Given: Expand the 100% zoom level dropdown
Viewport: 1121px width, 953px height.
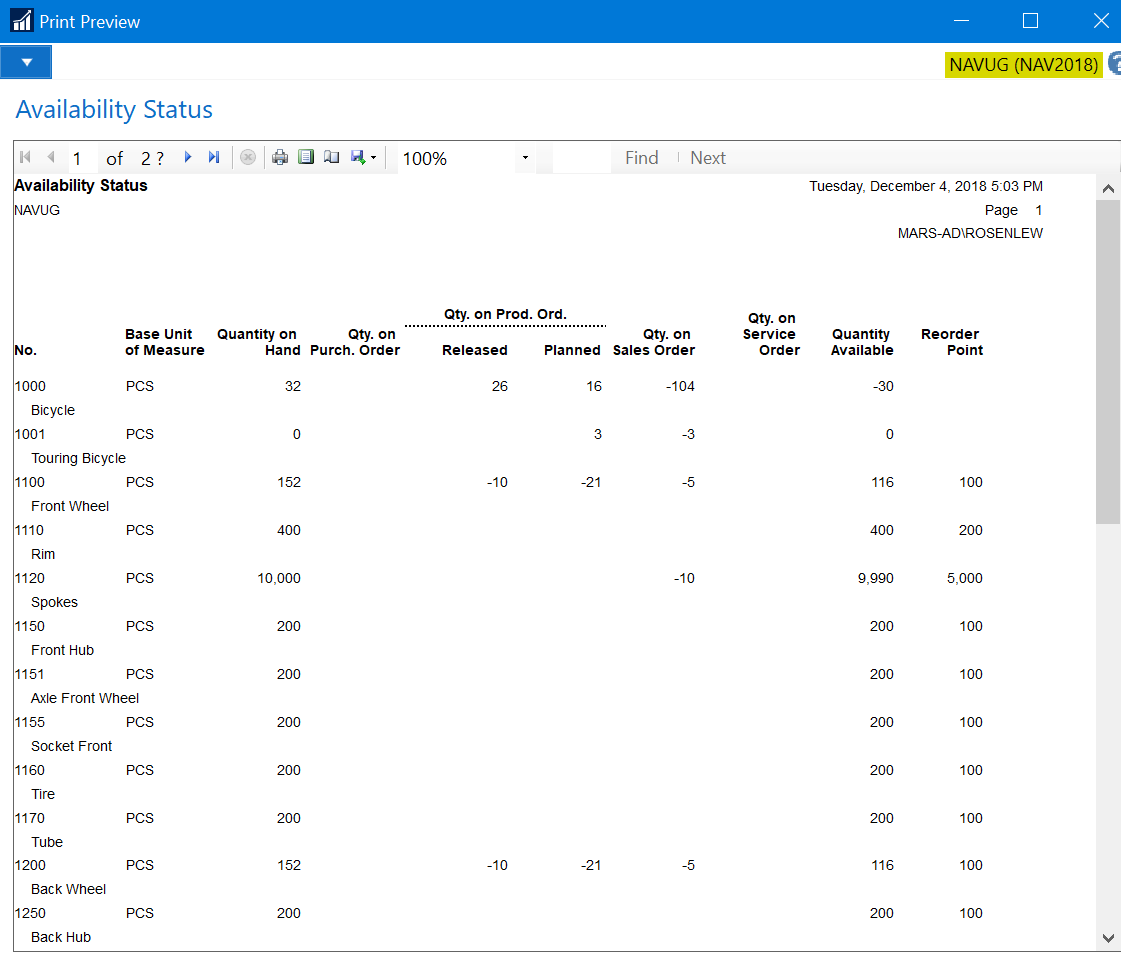Looking at the screenshot, I should [x=525, y=159].
